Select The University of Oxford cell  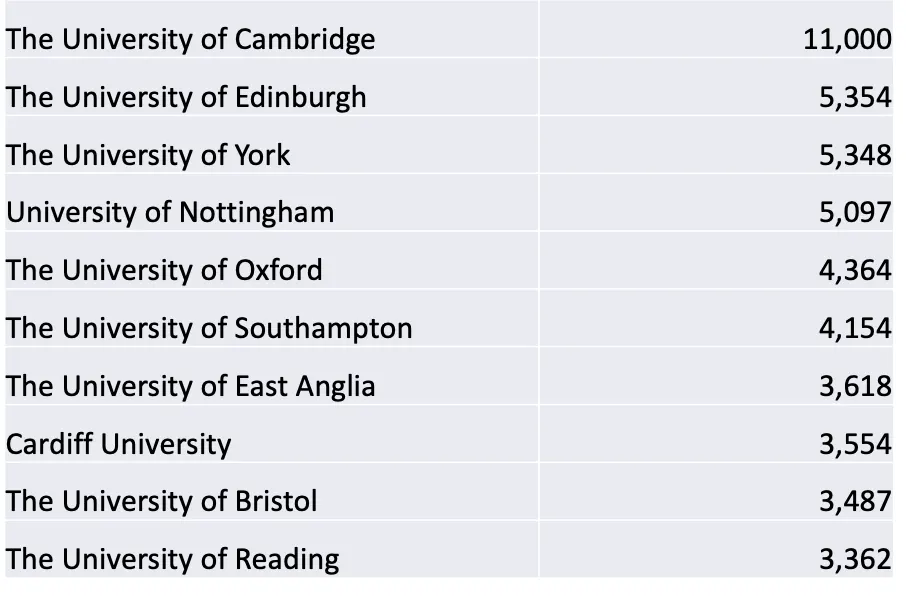(272, 260)
